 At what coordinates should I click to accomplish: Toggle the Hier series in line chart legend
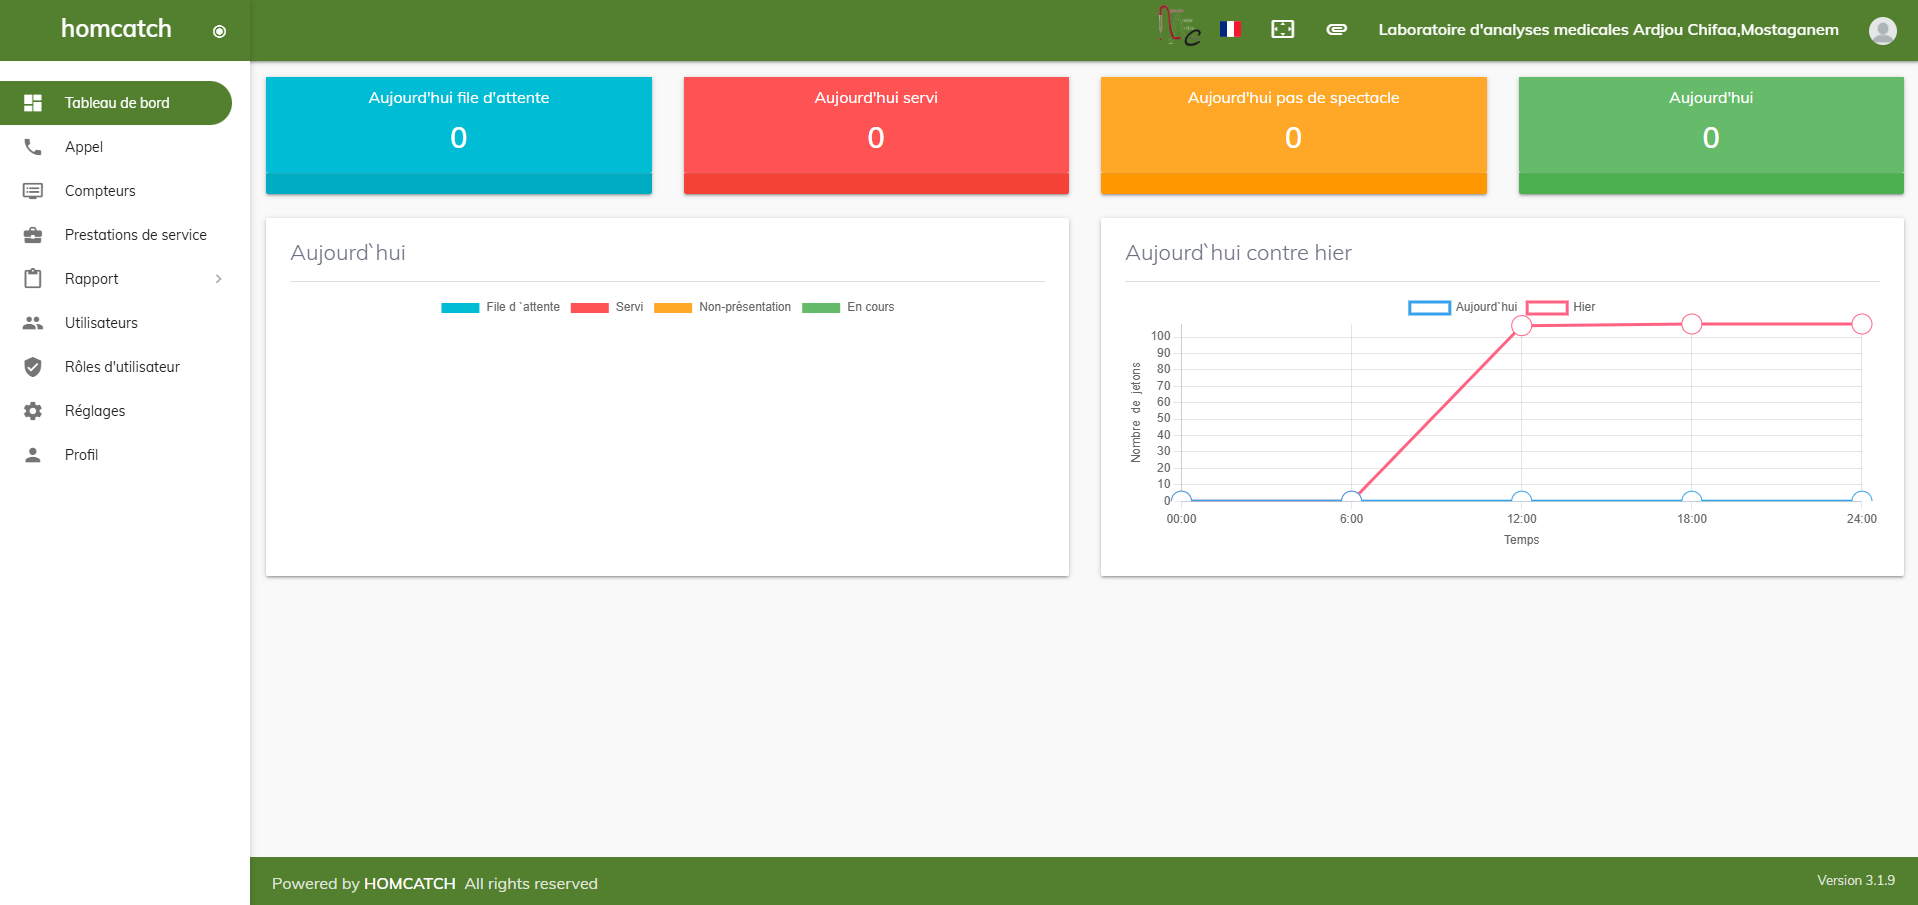[x=1560, y=307]
